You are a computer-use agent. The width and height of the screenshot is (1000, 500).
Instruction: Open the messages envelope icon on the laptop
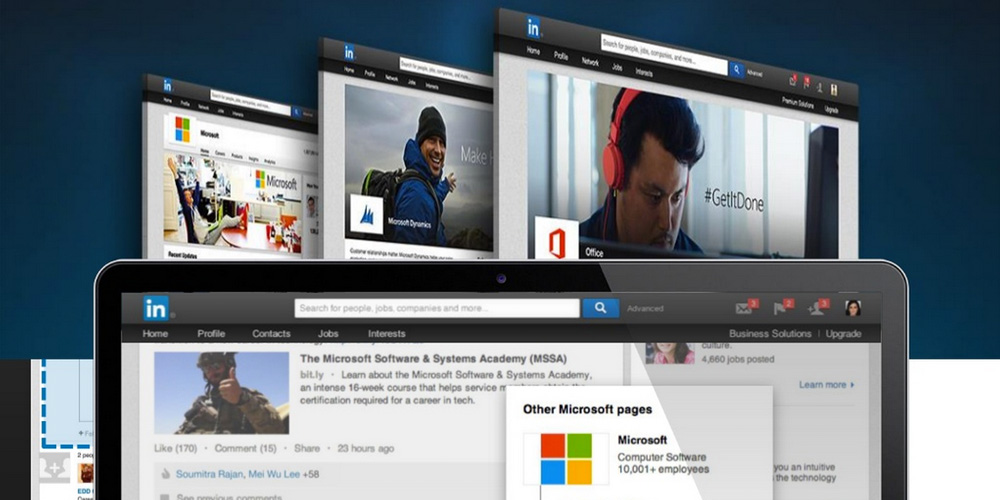click(743, 308)
